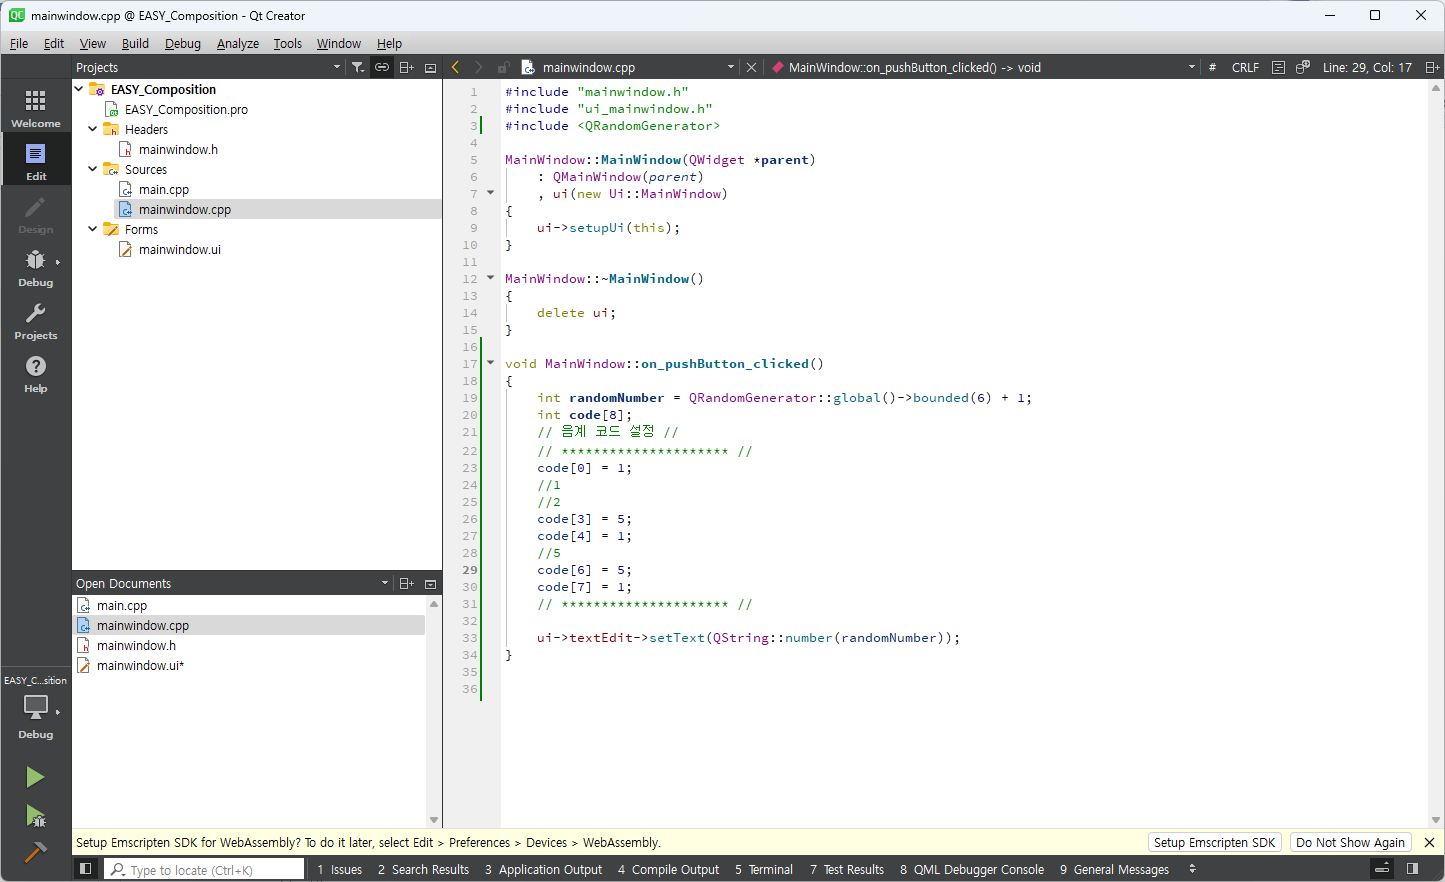Viewport: 1445px width, 882px height.
Task: Select main.cpp in Open Documents list
Action: [x=122, y=605]
